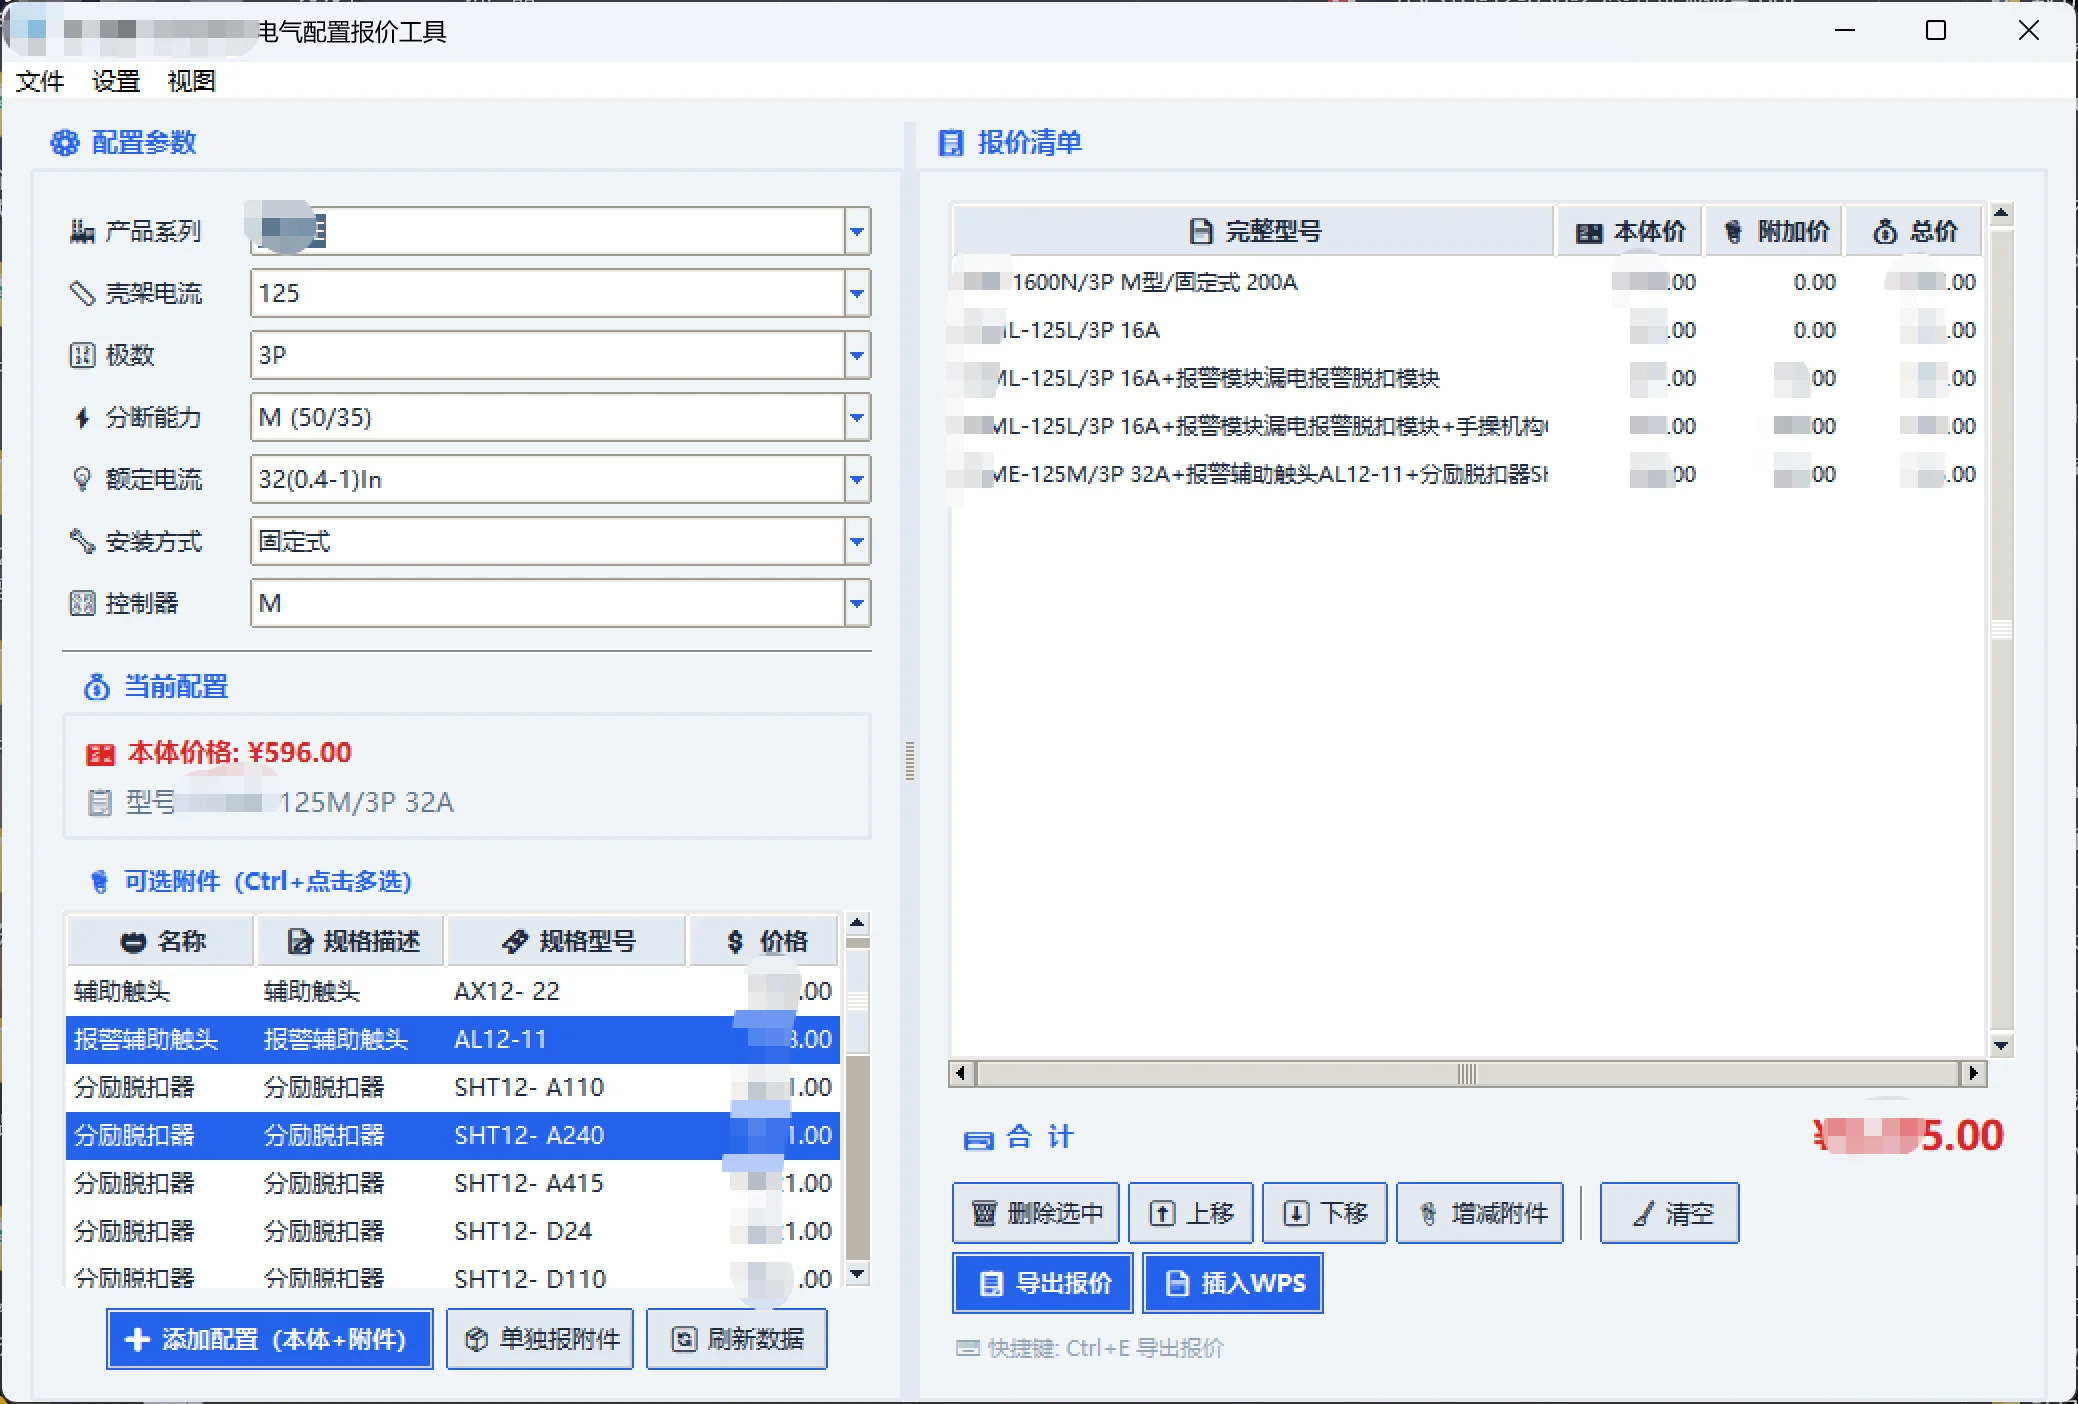Click the accessories 价格 column header

pos(765,941)
